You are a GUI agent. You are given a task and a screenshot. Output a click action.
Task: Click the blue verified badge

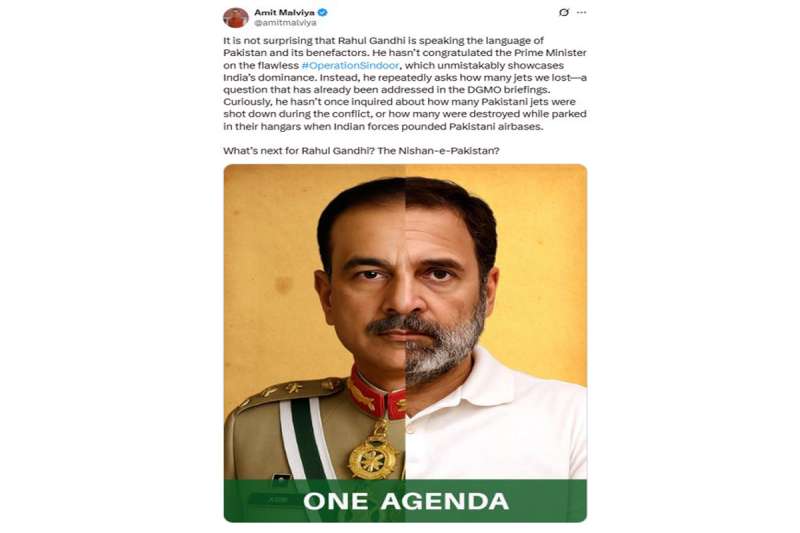tap(322, 12)
